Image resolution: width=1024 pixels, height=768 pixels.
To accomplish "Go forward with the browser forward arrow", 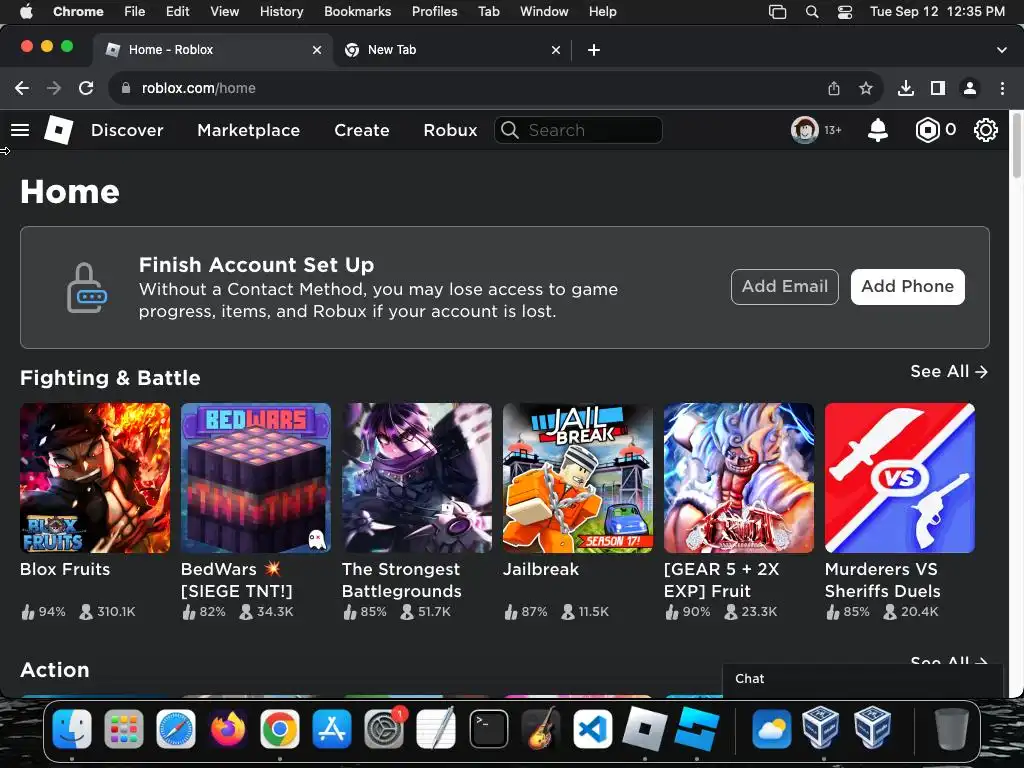I will (x=54, y=88).
